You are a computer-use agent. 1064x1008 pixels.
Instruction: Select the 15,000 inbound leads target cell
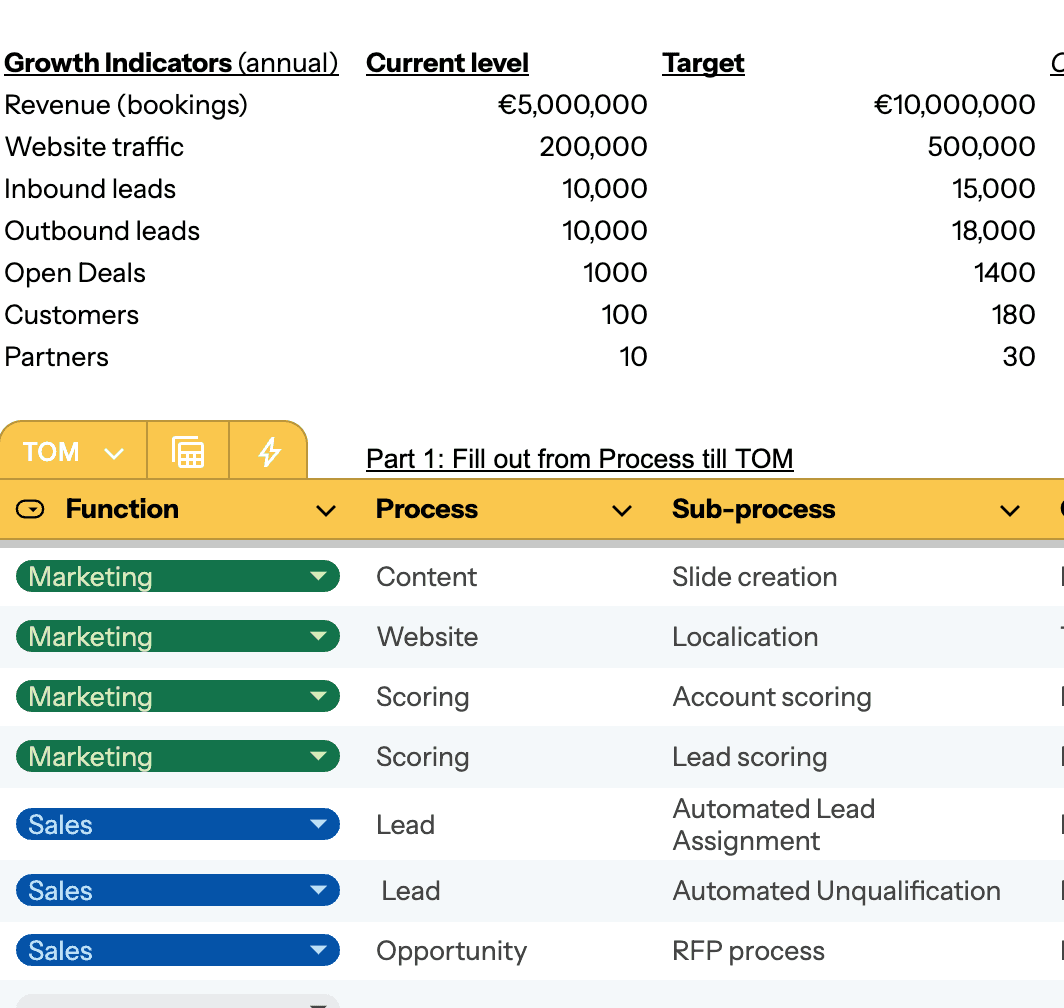993,189
